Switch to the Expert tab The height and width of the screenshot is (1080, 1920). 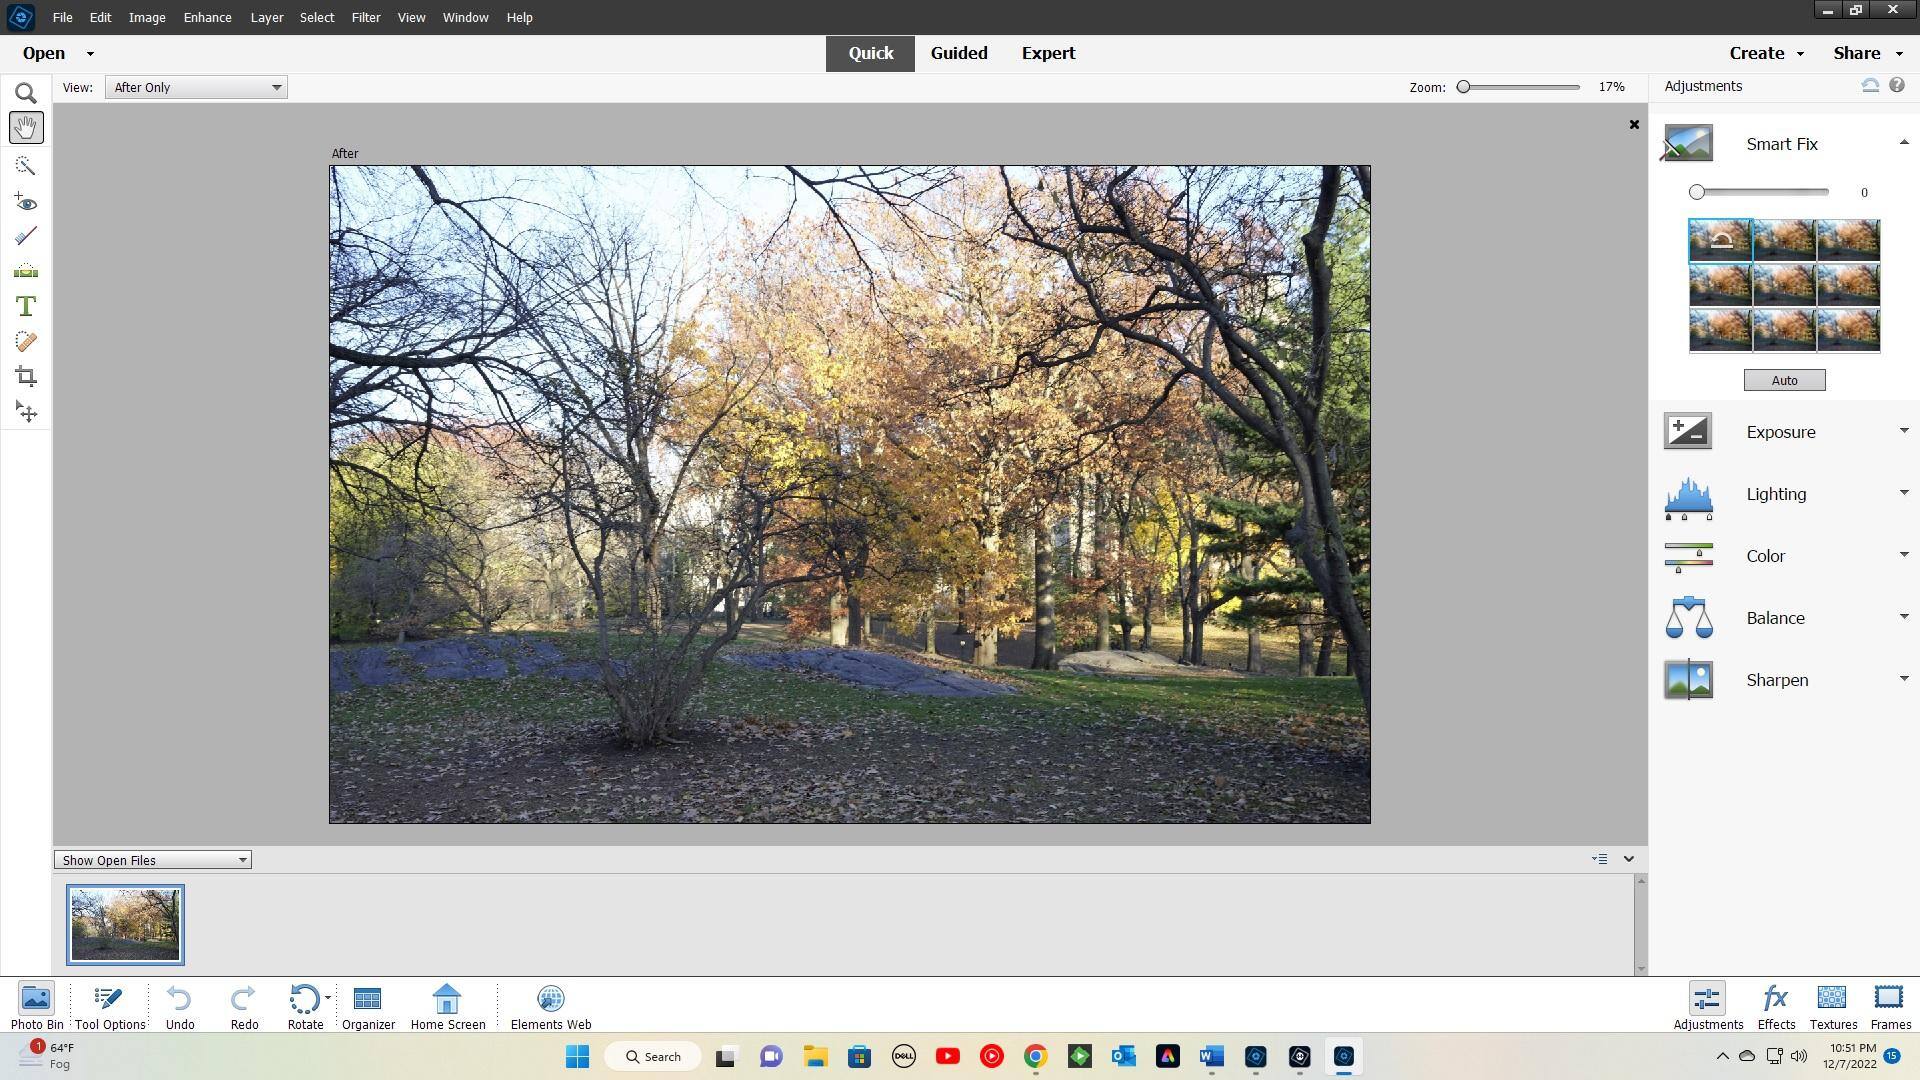point(1048,53)
